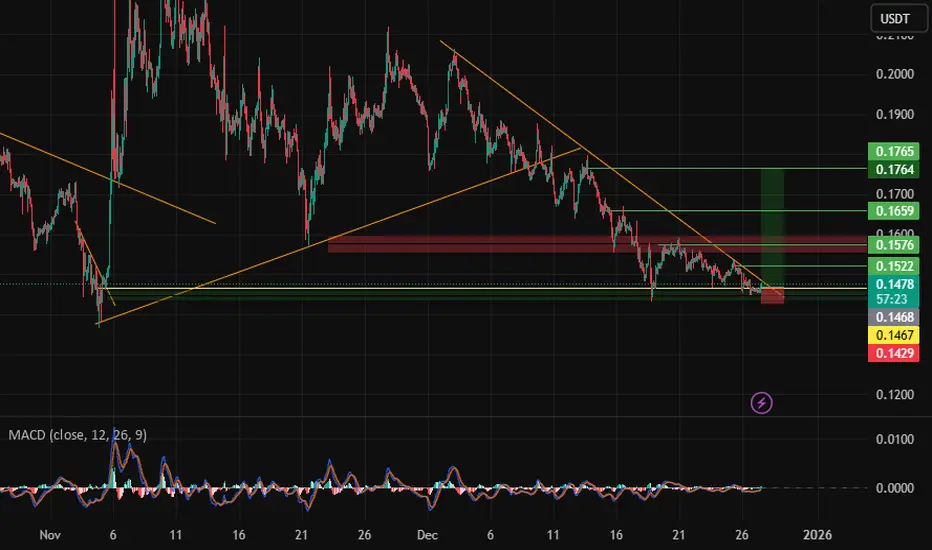Select the yellow 0.1467 price label

point(893,335)
